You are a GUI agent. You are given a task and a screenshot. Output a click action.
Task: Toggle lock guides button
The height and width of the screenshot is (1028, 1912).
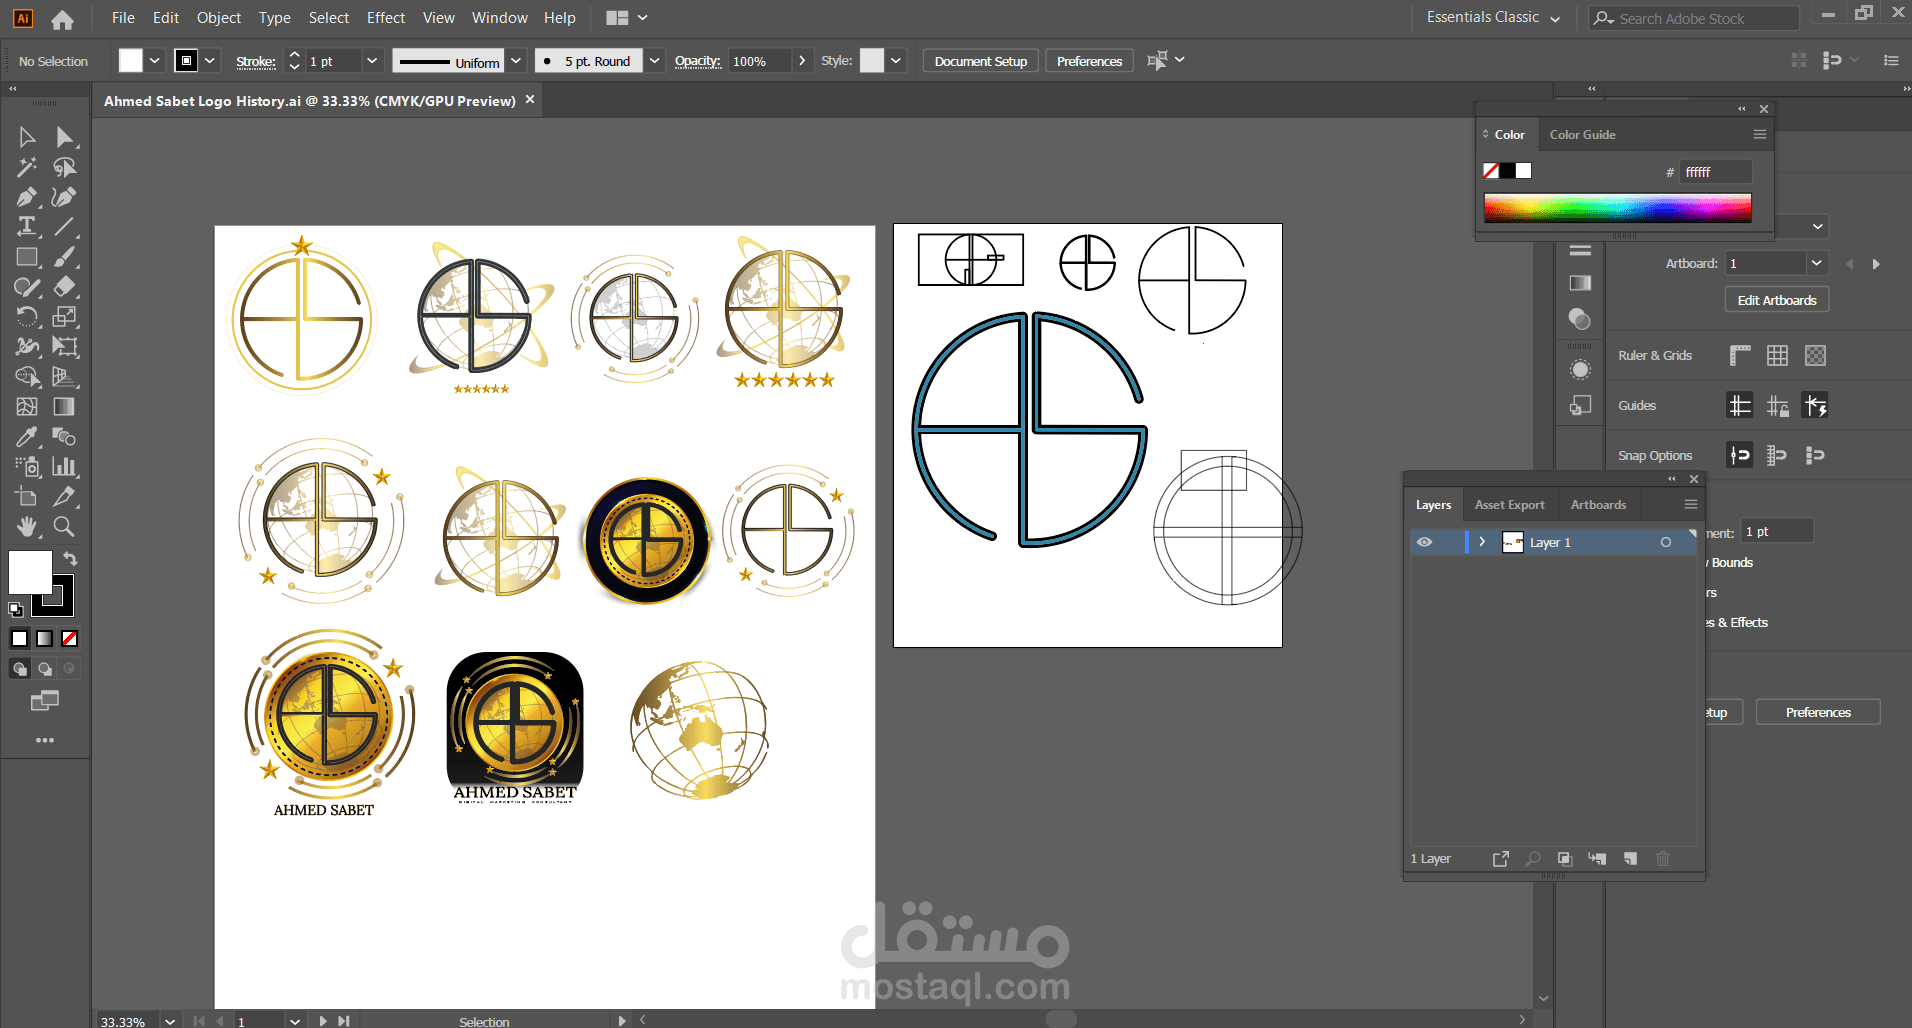[x=1778, y=406]
